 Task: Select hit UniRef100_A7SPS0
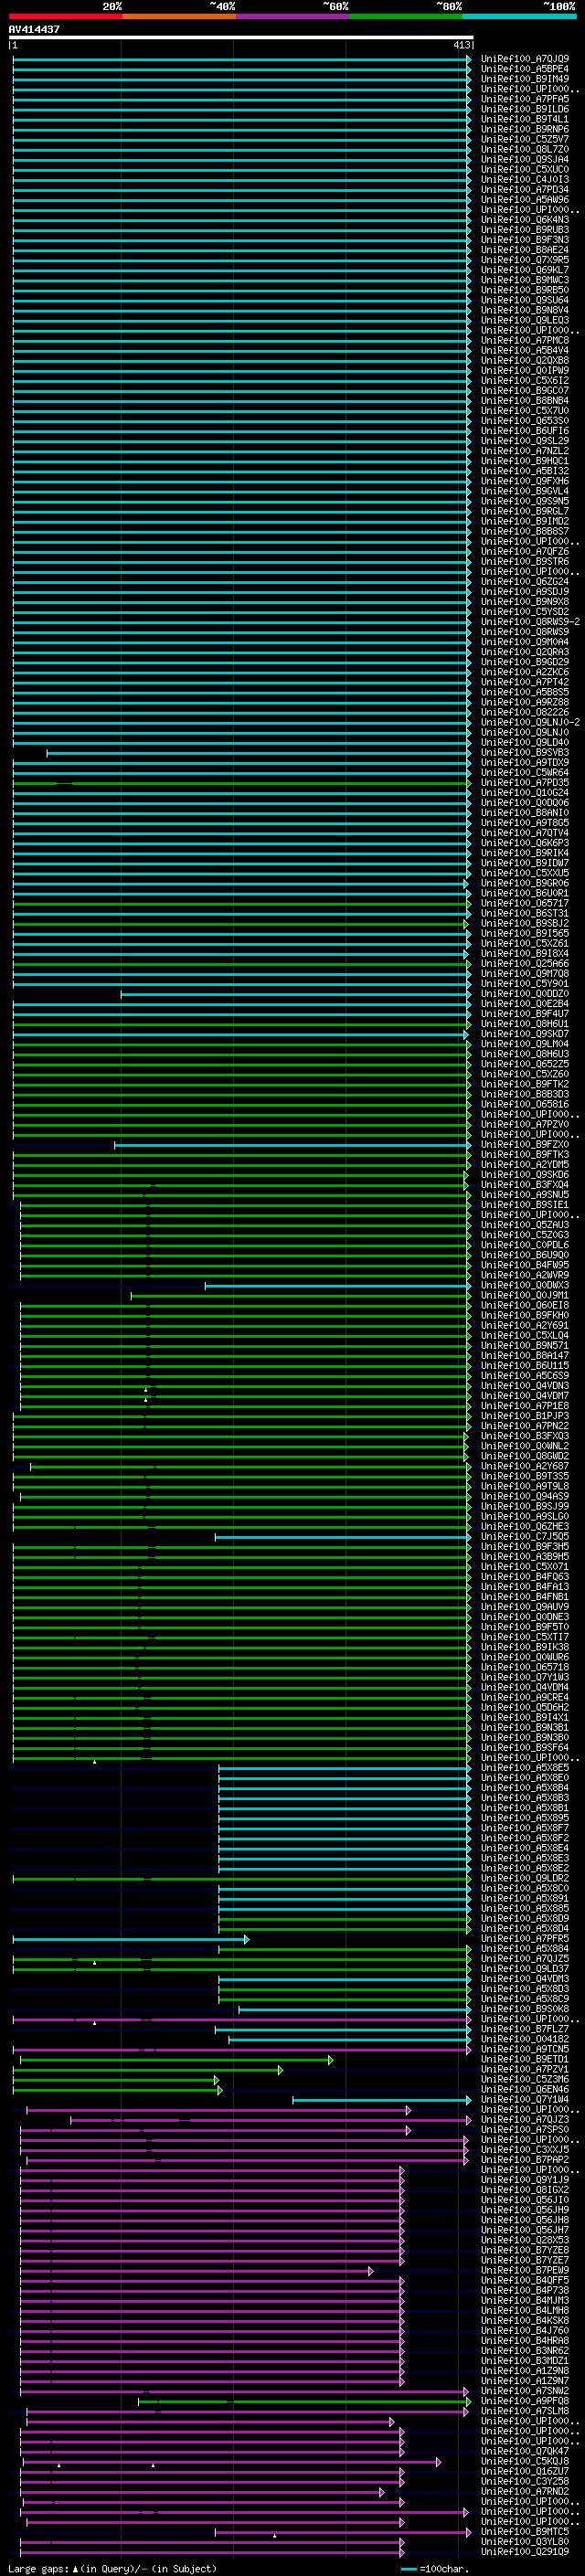click(525, 2129)
